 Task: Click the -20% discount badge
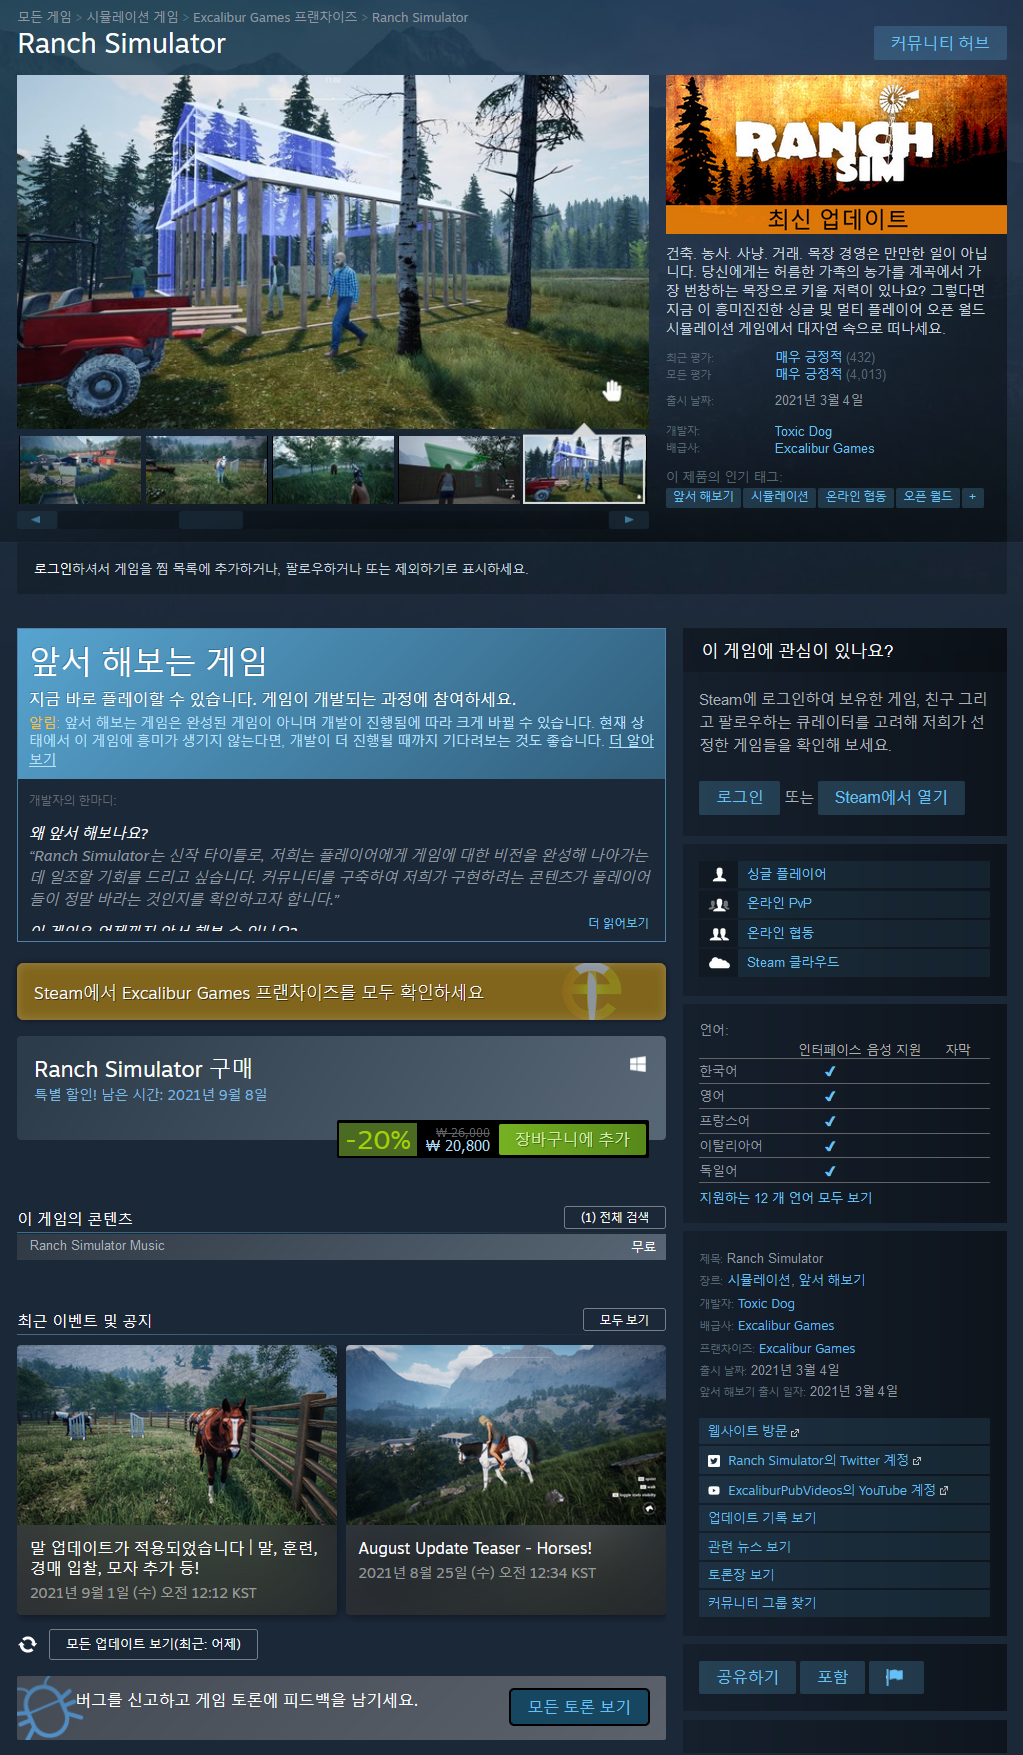coord(378,1140)
